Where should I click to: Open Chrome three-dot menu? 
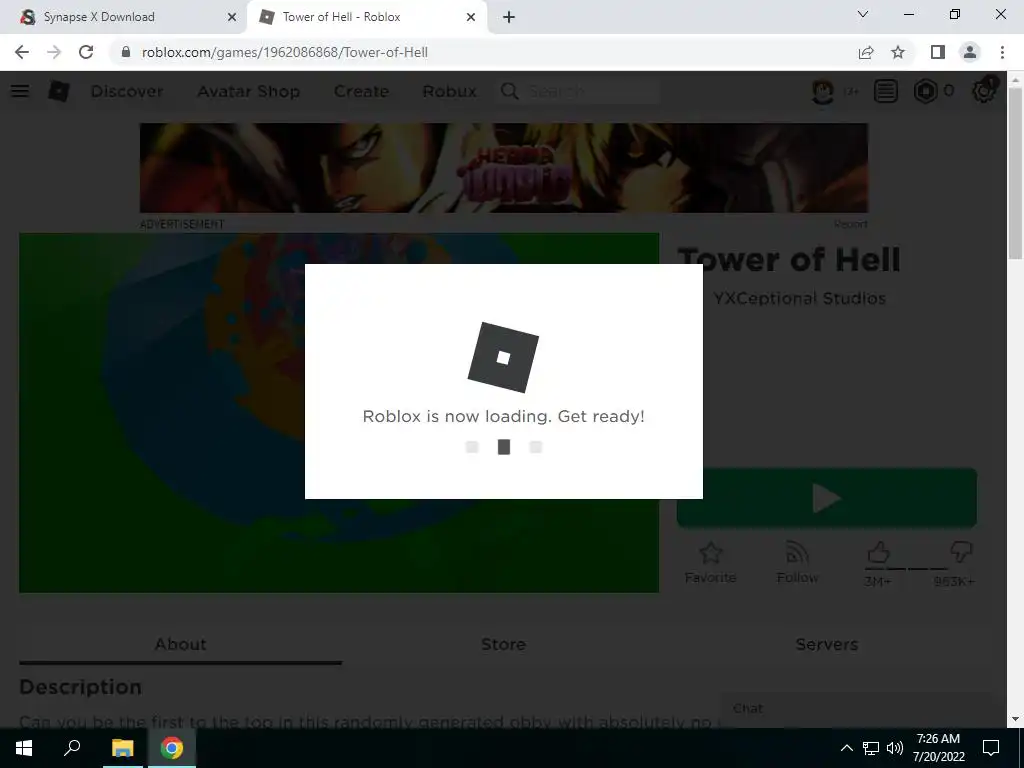[x=1002, y=52]
